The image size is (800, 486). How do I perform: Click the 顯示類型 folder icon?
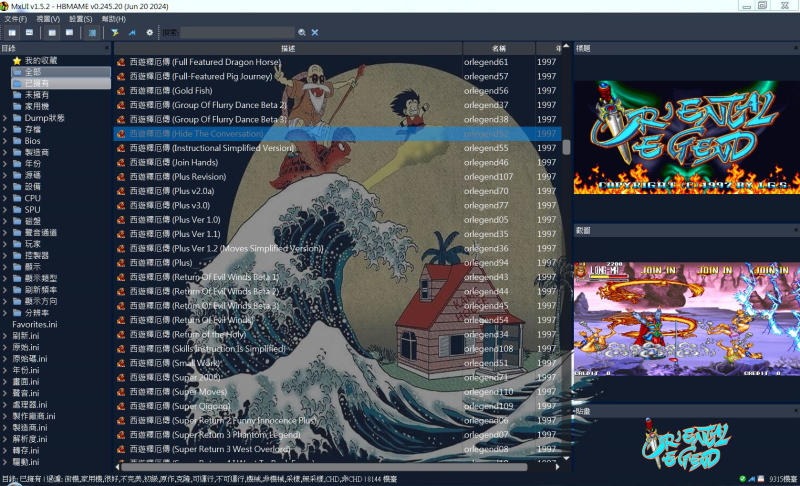(17, 278)
